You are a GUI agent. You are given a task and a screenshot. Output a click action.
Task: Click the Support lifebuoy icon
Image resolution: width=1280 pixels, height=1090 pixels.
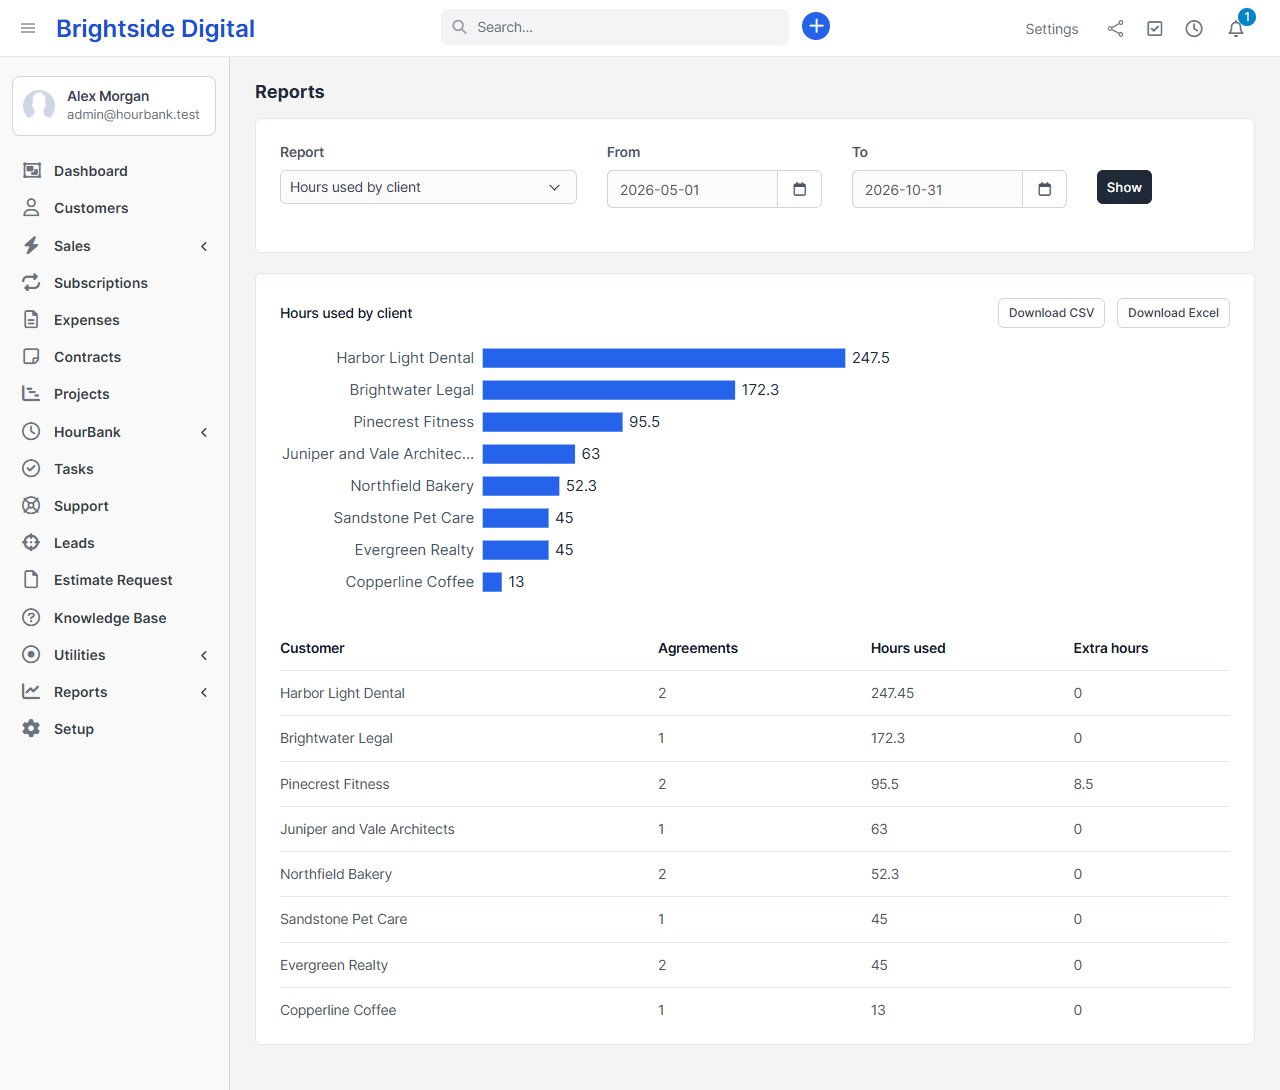point(32,506)
